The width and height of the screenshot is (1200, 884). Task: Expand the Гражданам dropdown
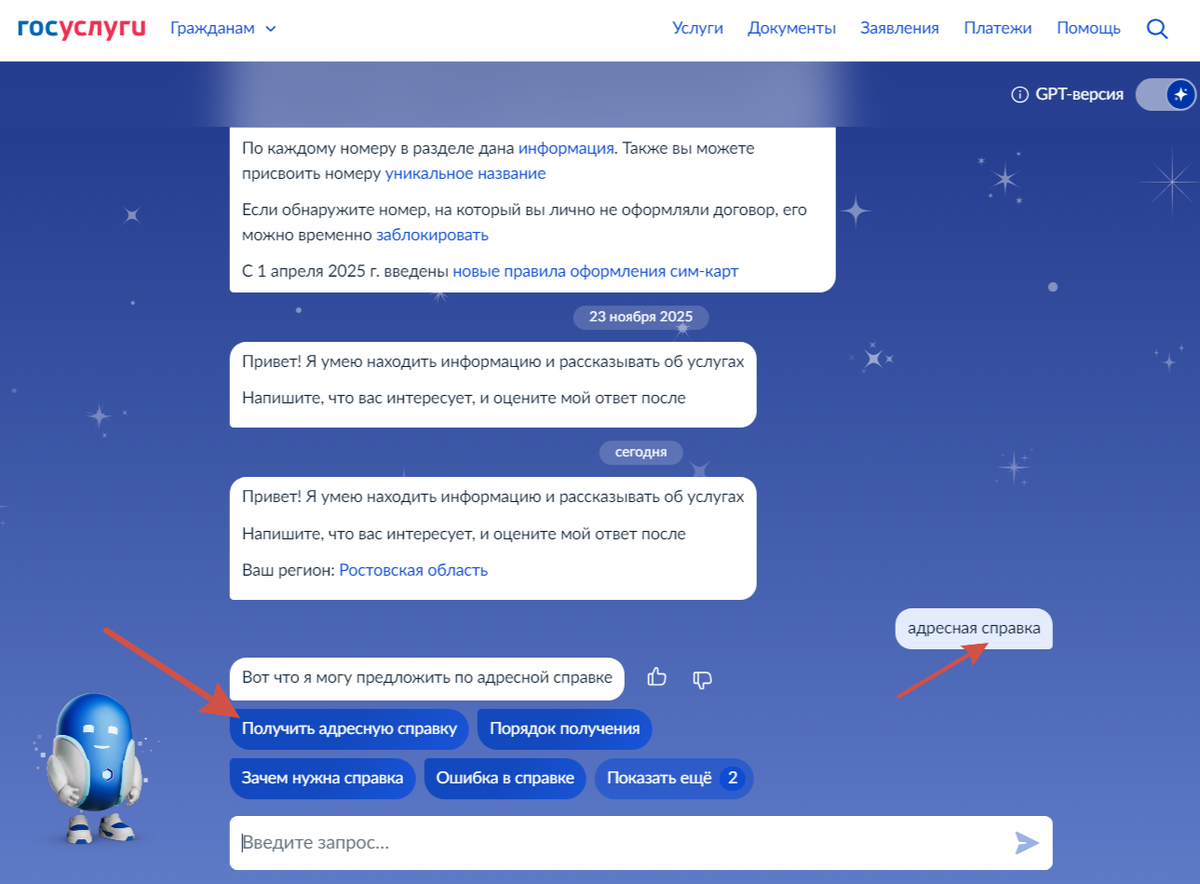pos(223,29)
